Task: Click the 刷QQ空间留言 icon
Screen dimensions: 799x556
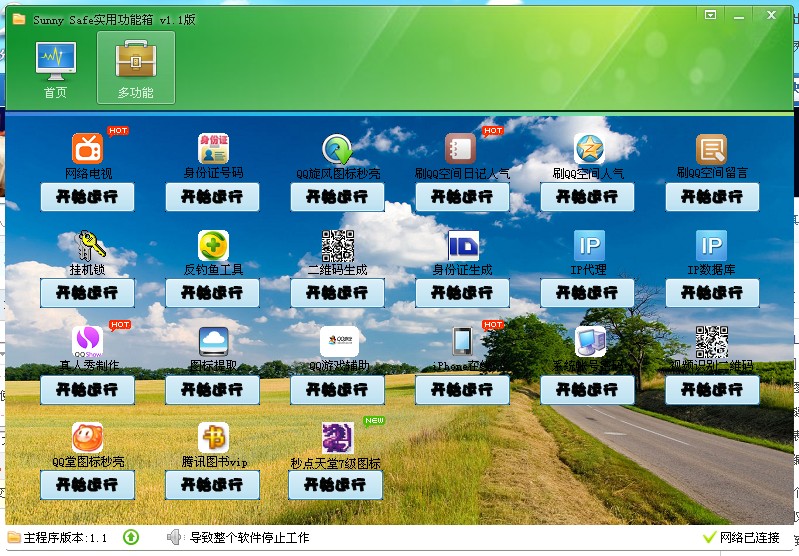Action: (711, 149)
